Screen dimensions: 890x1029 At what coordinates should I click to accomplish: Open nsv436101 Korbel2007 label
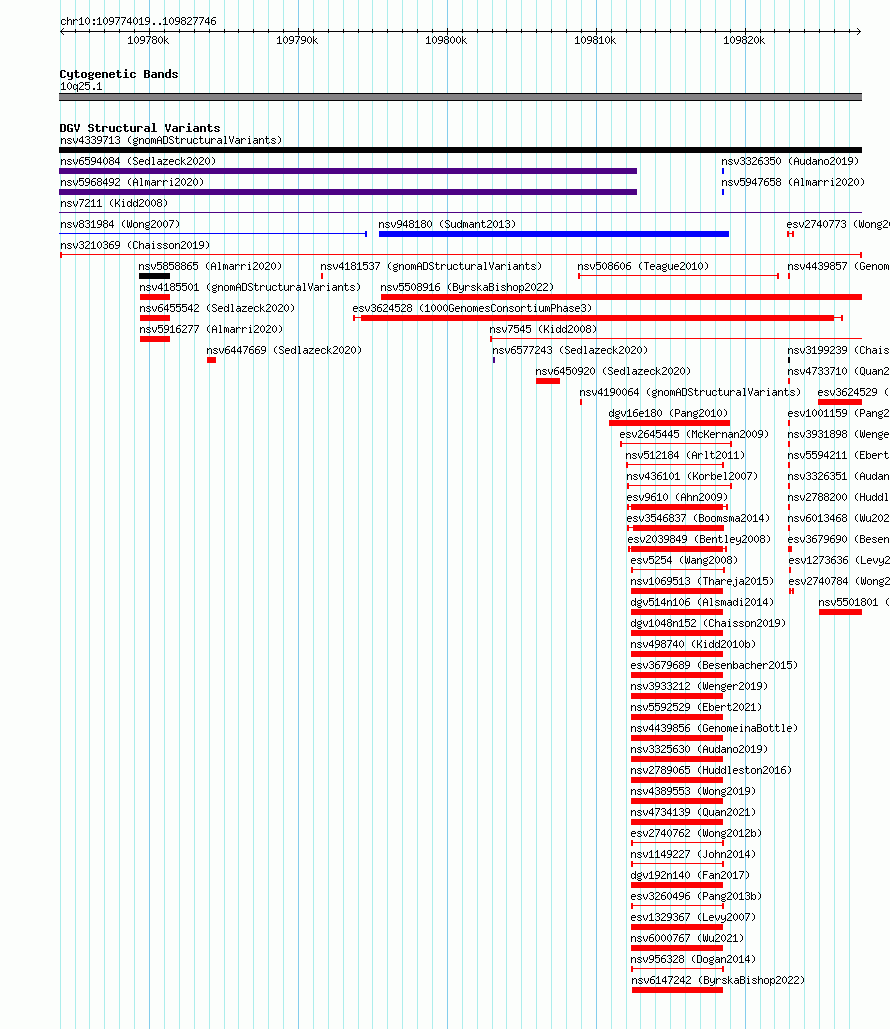click(x=692, y=476)
